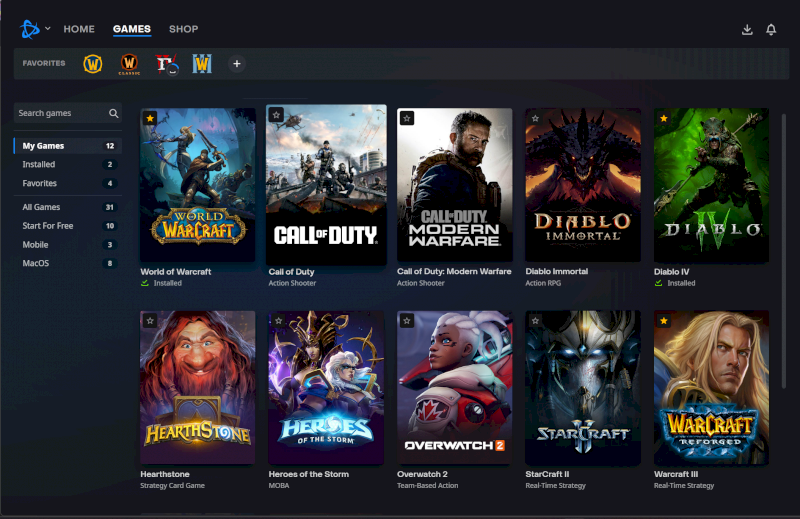Click the Search games field
The image size is (800, 519).
[68, 113]
